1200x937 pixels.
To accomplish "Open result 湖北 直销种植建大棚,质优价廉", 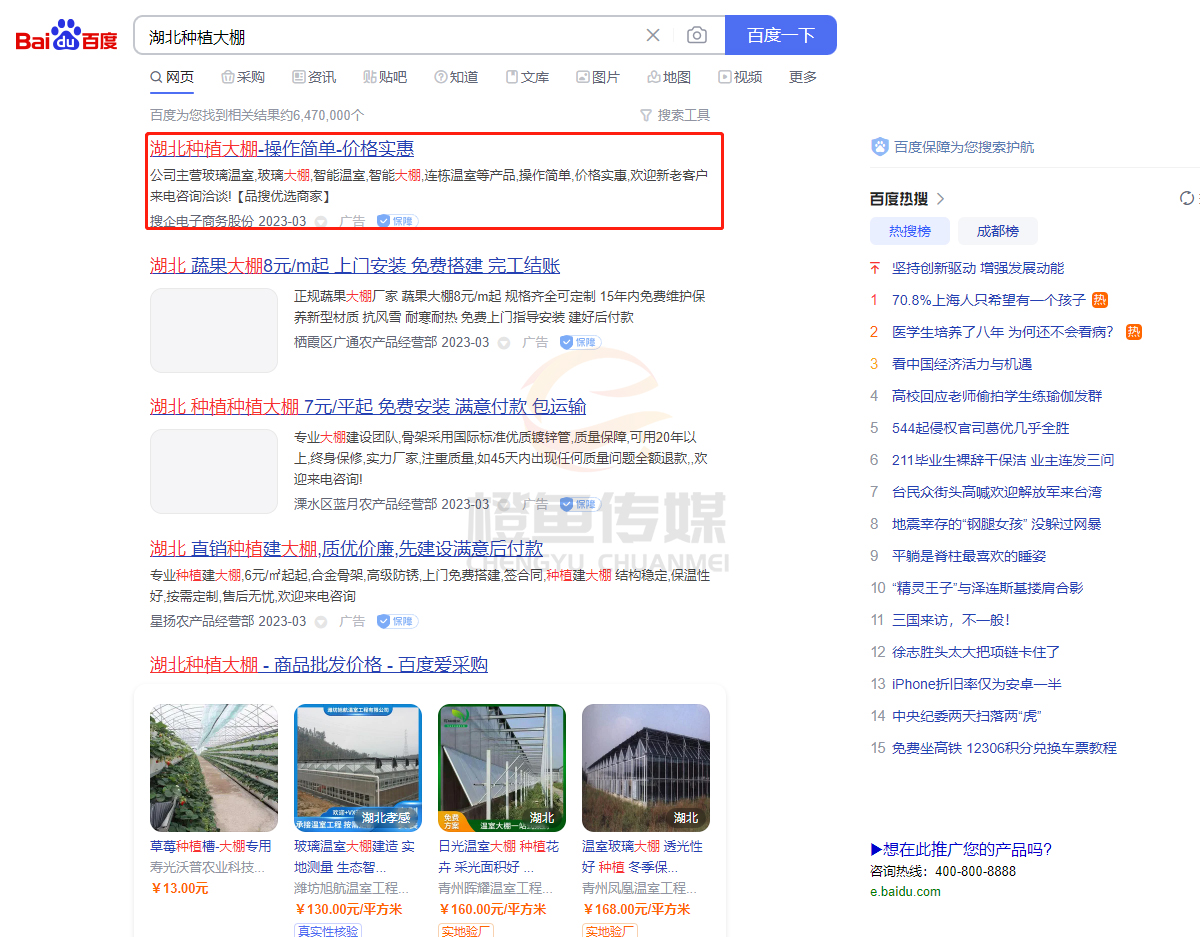I will (346, 548).
